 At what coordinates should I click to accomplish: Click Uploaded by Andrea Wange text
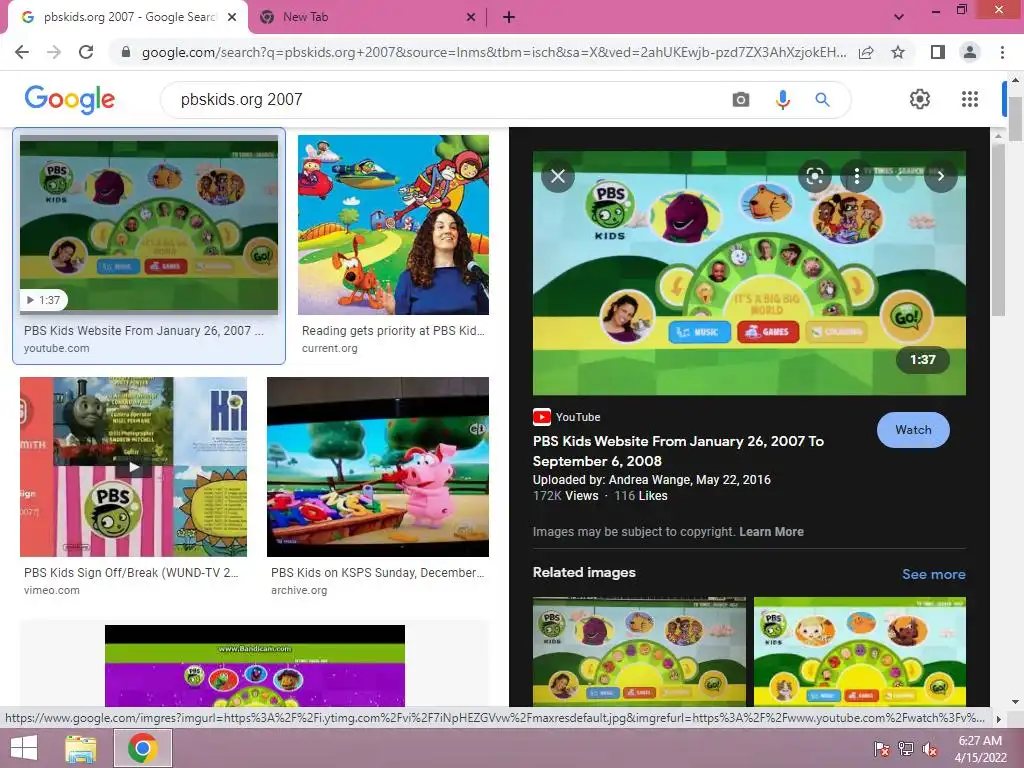click(x=651, y=479)
